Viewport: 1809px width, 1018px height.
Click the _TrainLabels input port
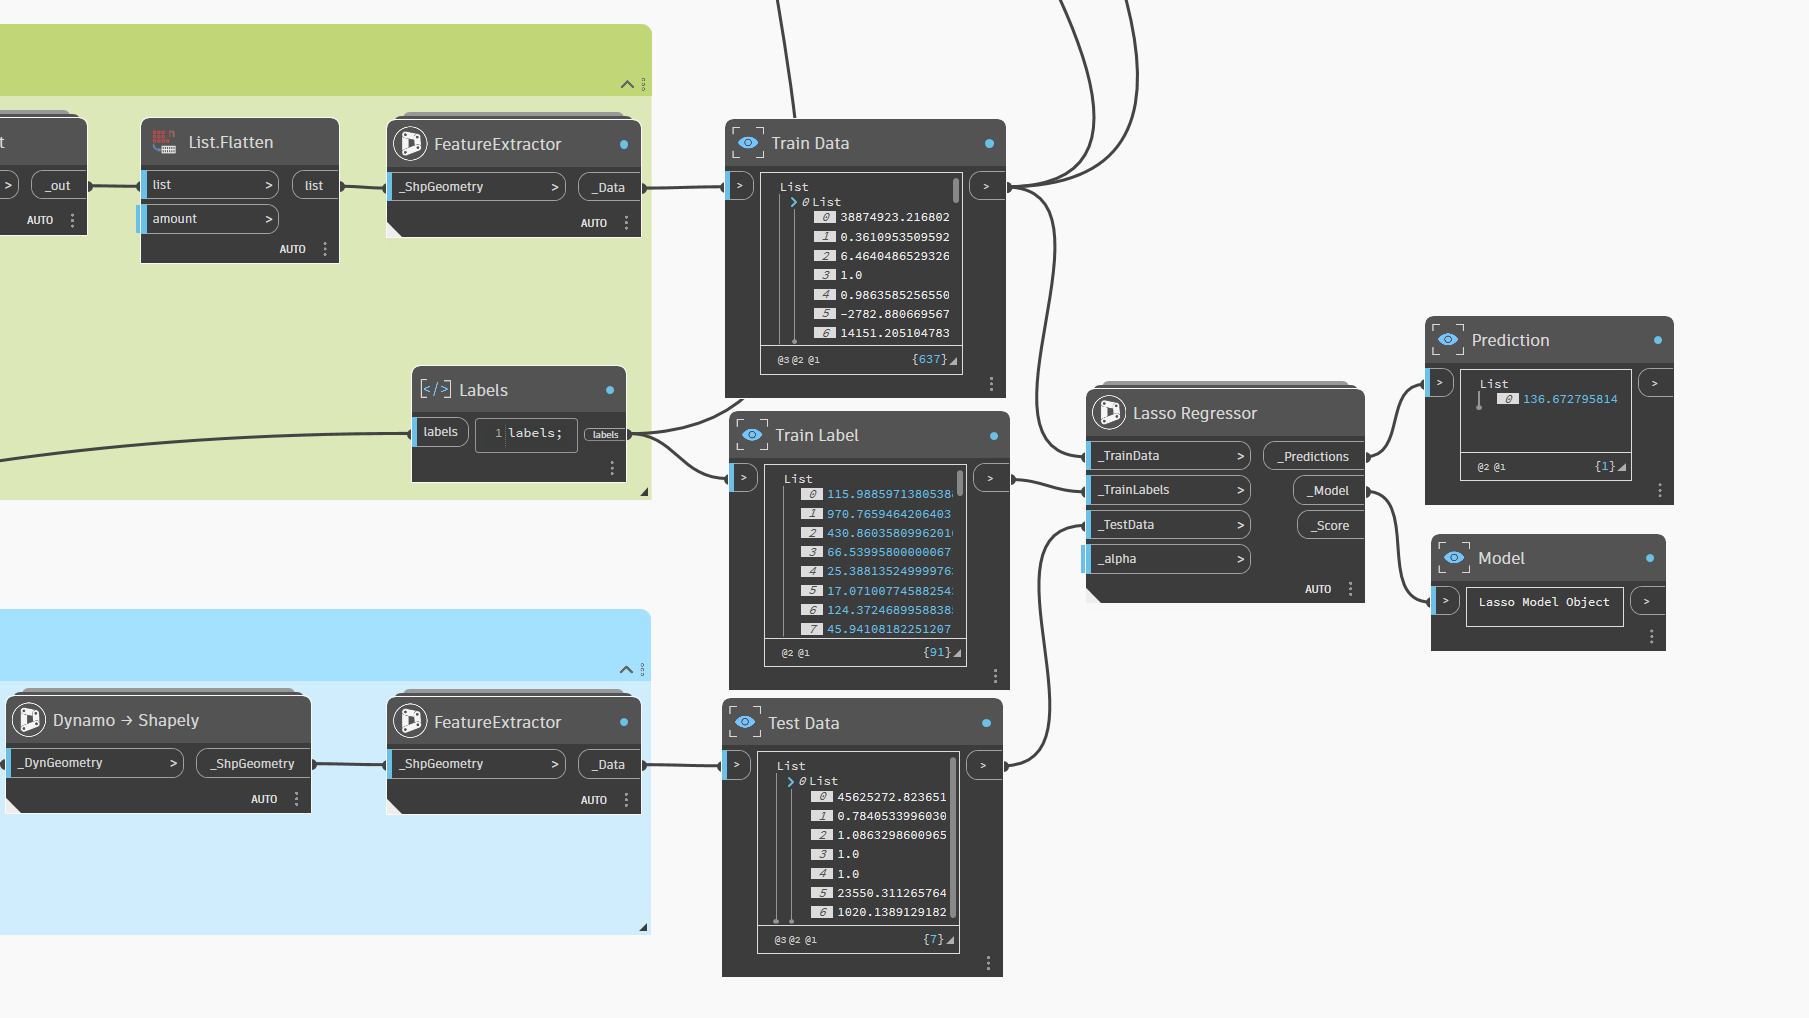click(1169, 490)
